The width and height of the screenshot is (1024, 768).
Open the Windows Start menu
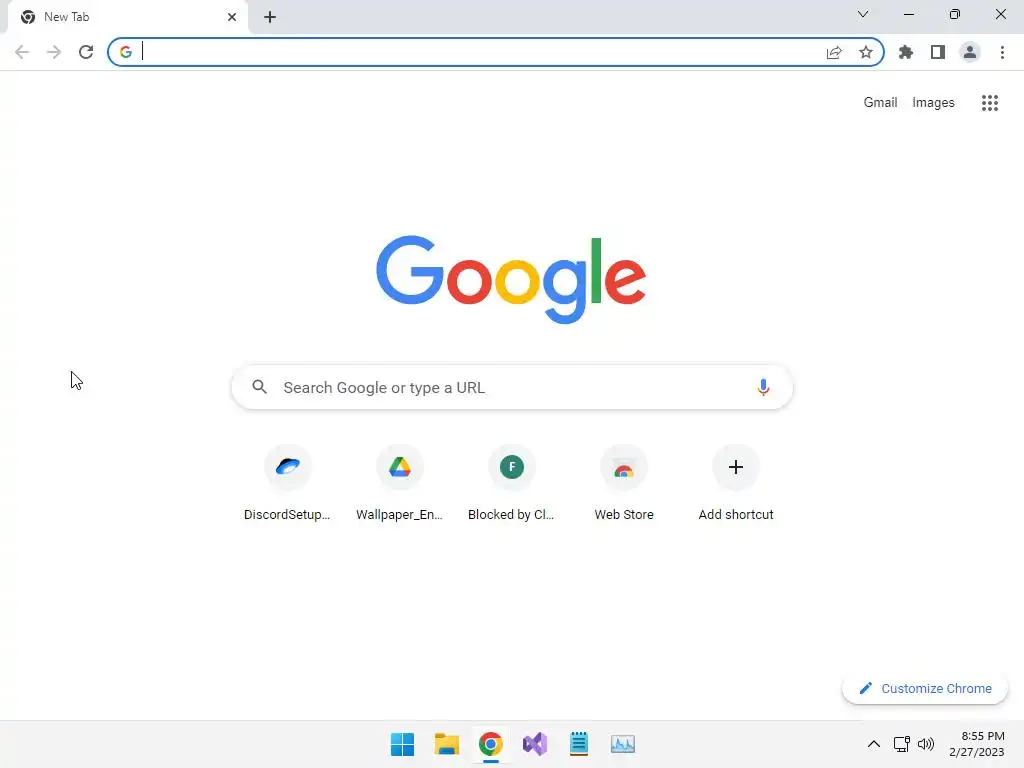(402, 744)
